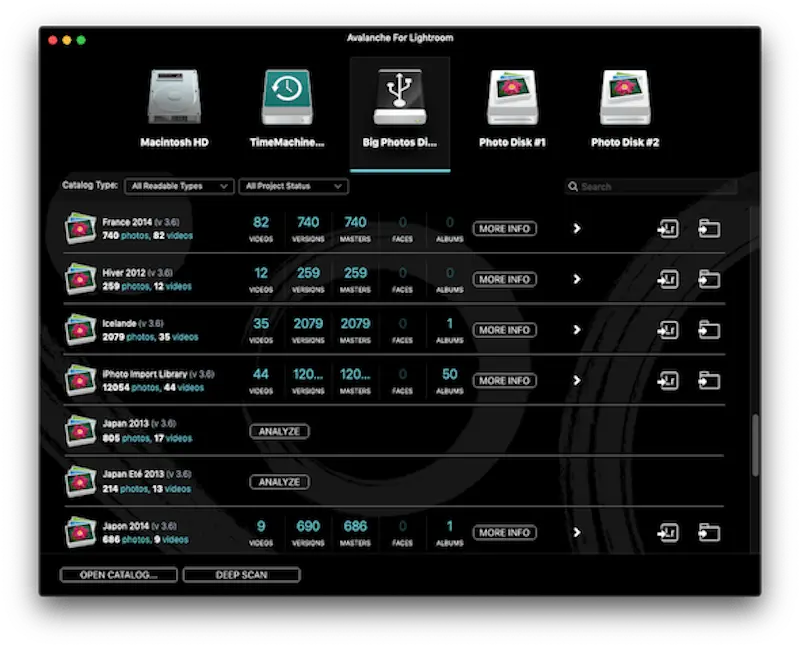
Task: Convert France 2014 to Lightroom icon
Action: tap(668, 229)
